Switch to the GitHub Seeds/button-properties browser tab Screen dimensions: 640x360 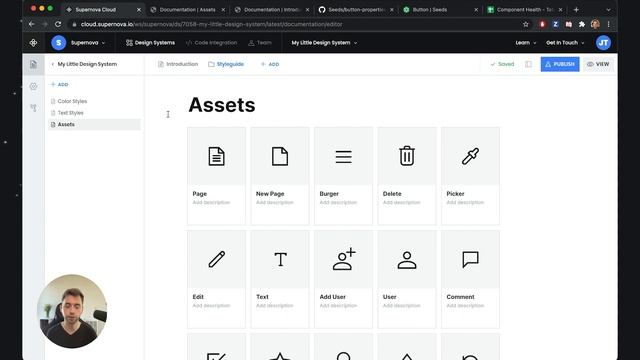tap(356, 9)
